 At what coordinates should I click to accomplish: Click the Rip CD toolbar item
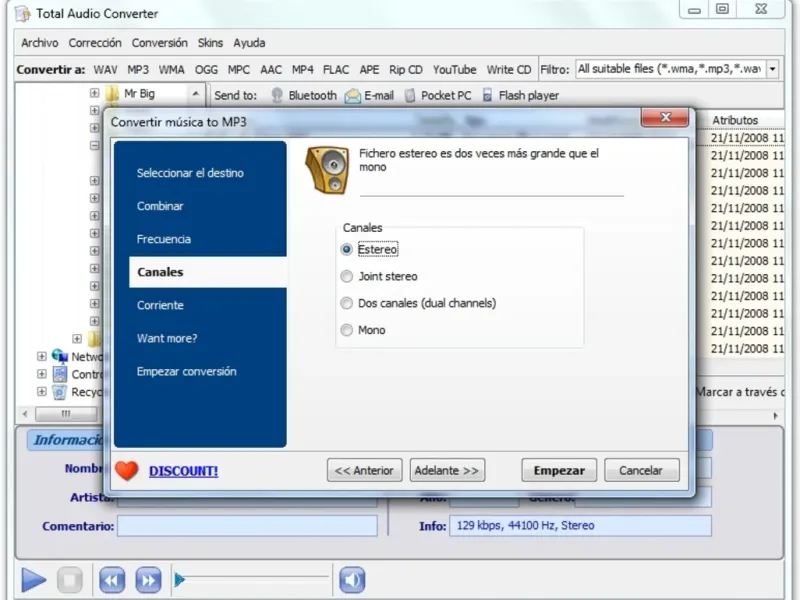pos(406,70)
